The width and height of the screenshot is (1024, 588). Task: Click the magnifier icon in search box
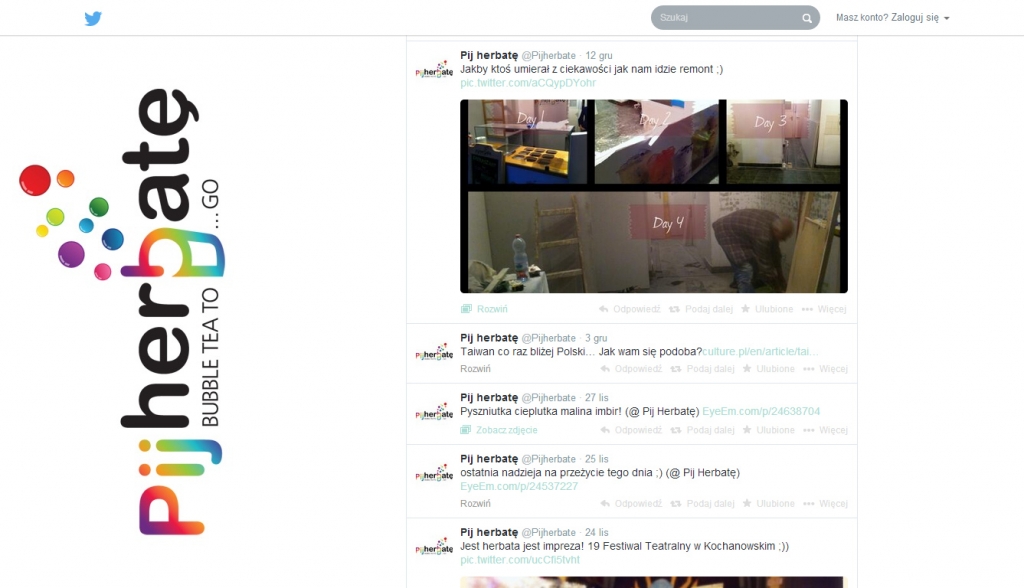(x=806, y=18)
